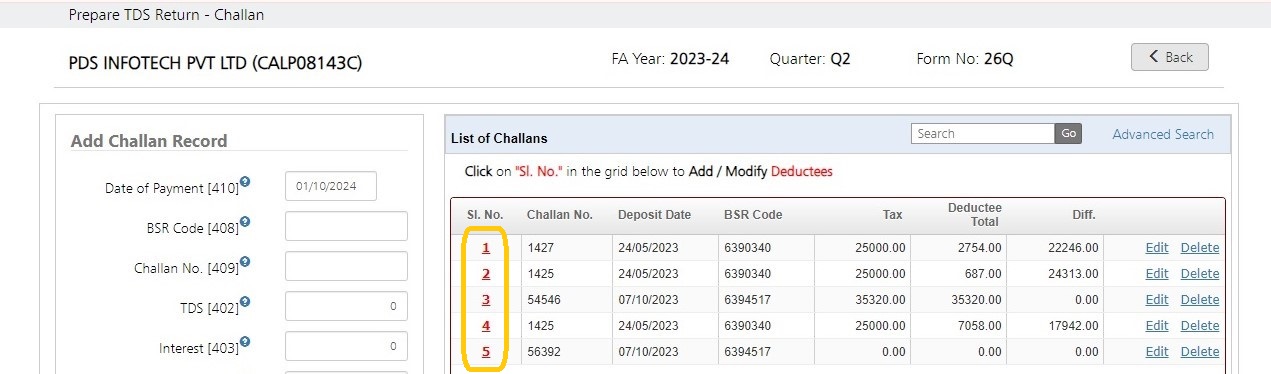Focus the challan Search box
This screenshot has height=374, width=1271.
point(983,134)
